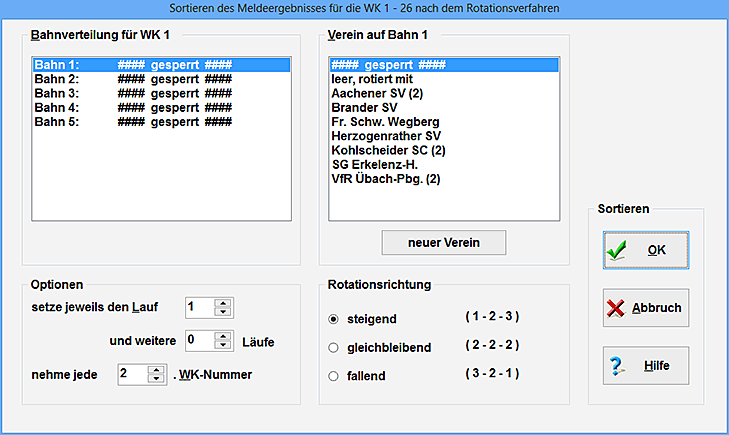Click the WK-Nummer input field
The width and height of the screenshot is (729, 435).
(x=132, y=374)
